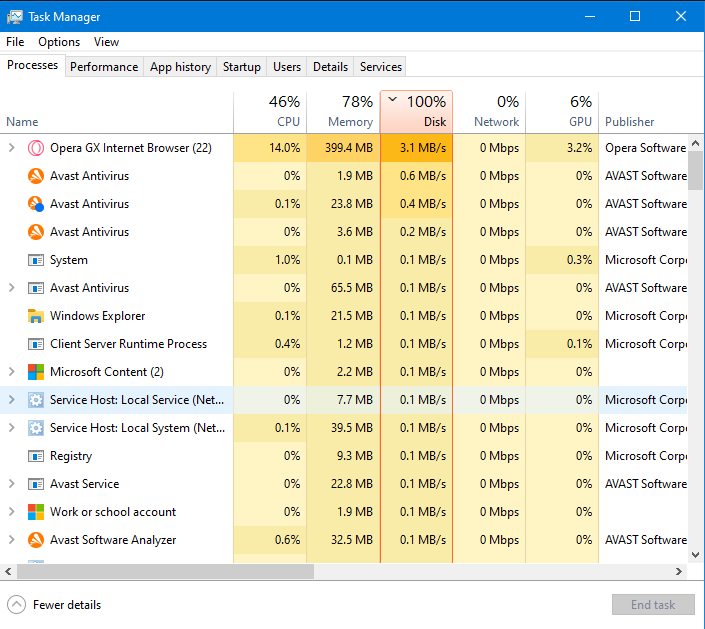705x629 pixels.
Task: Sort by the Network column header
Action: (489, 112)
